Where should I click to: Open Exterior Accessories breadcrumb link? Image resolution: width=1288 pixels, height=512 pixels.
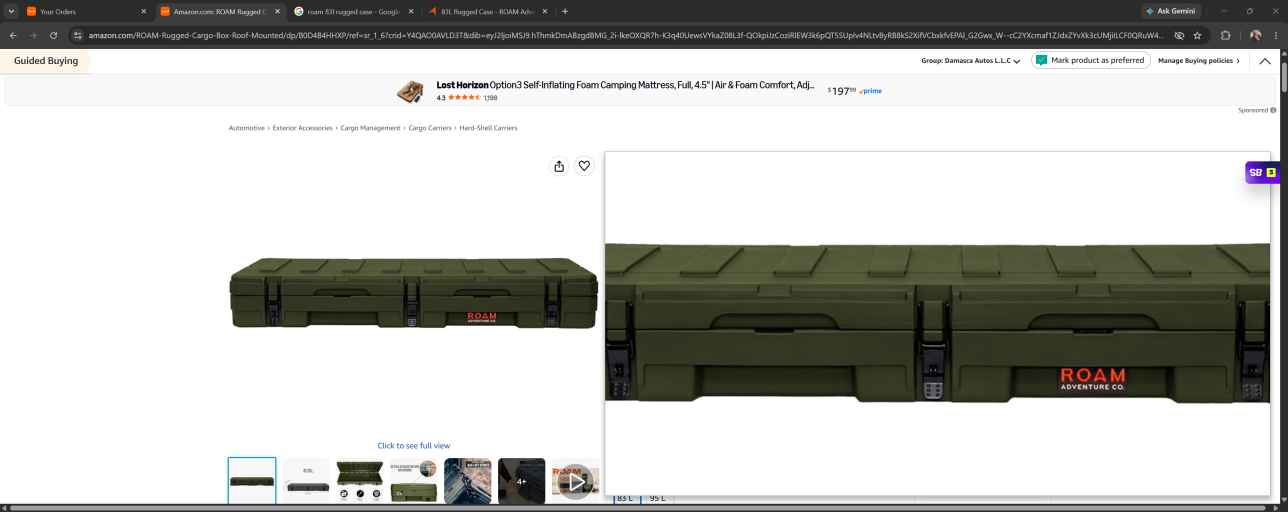(x=302, y=128)
